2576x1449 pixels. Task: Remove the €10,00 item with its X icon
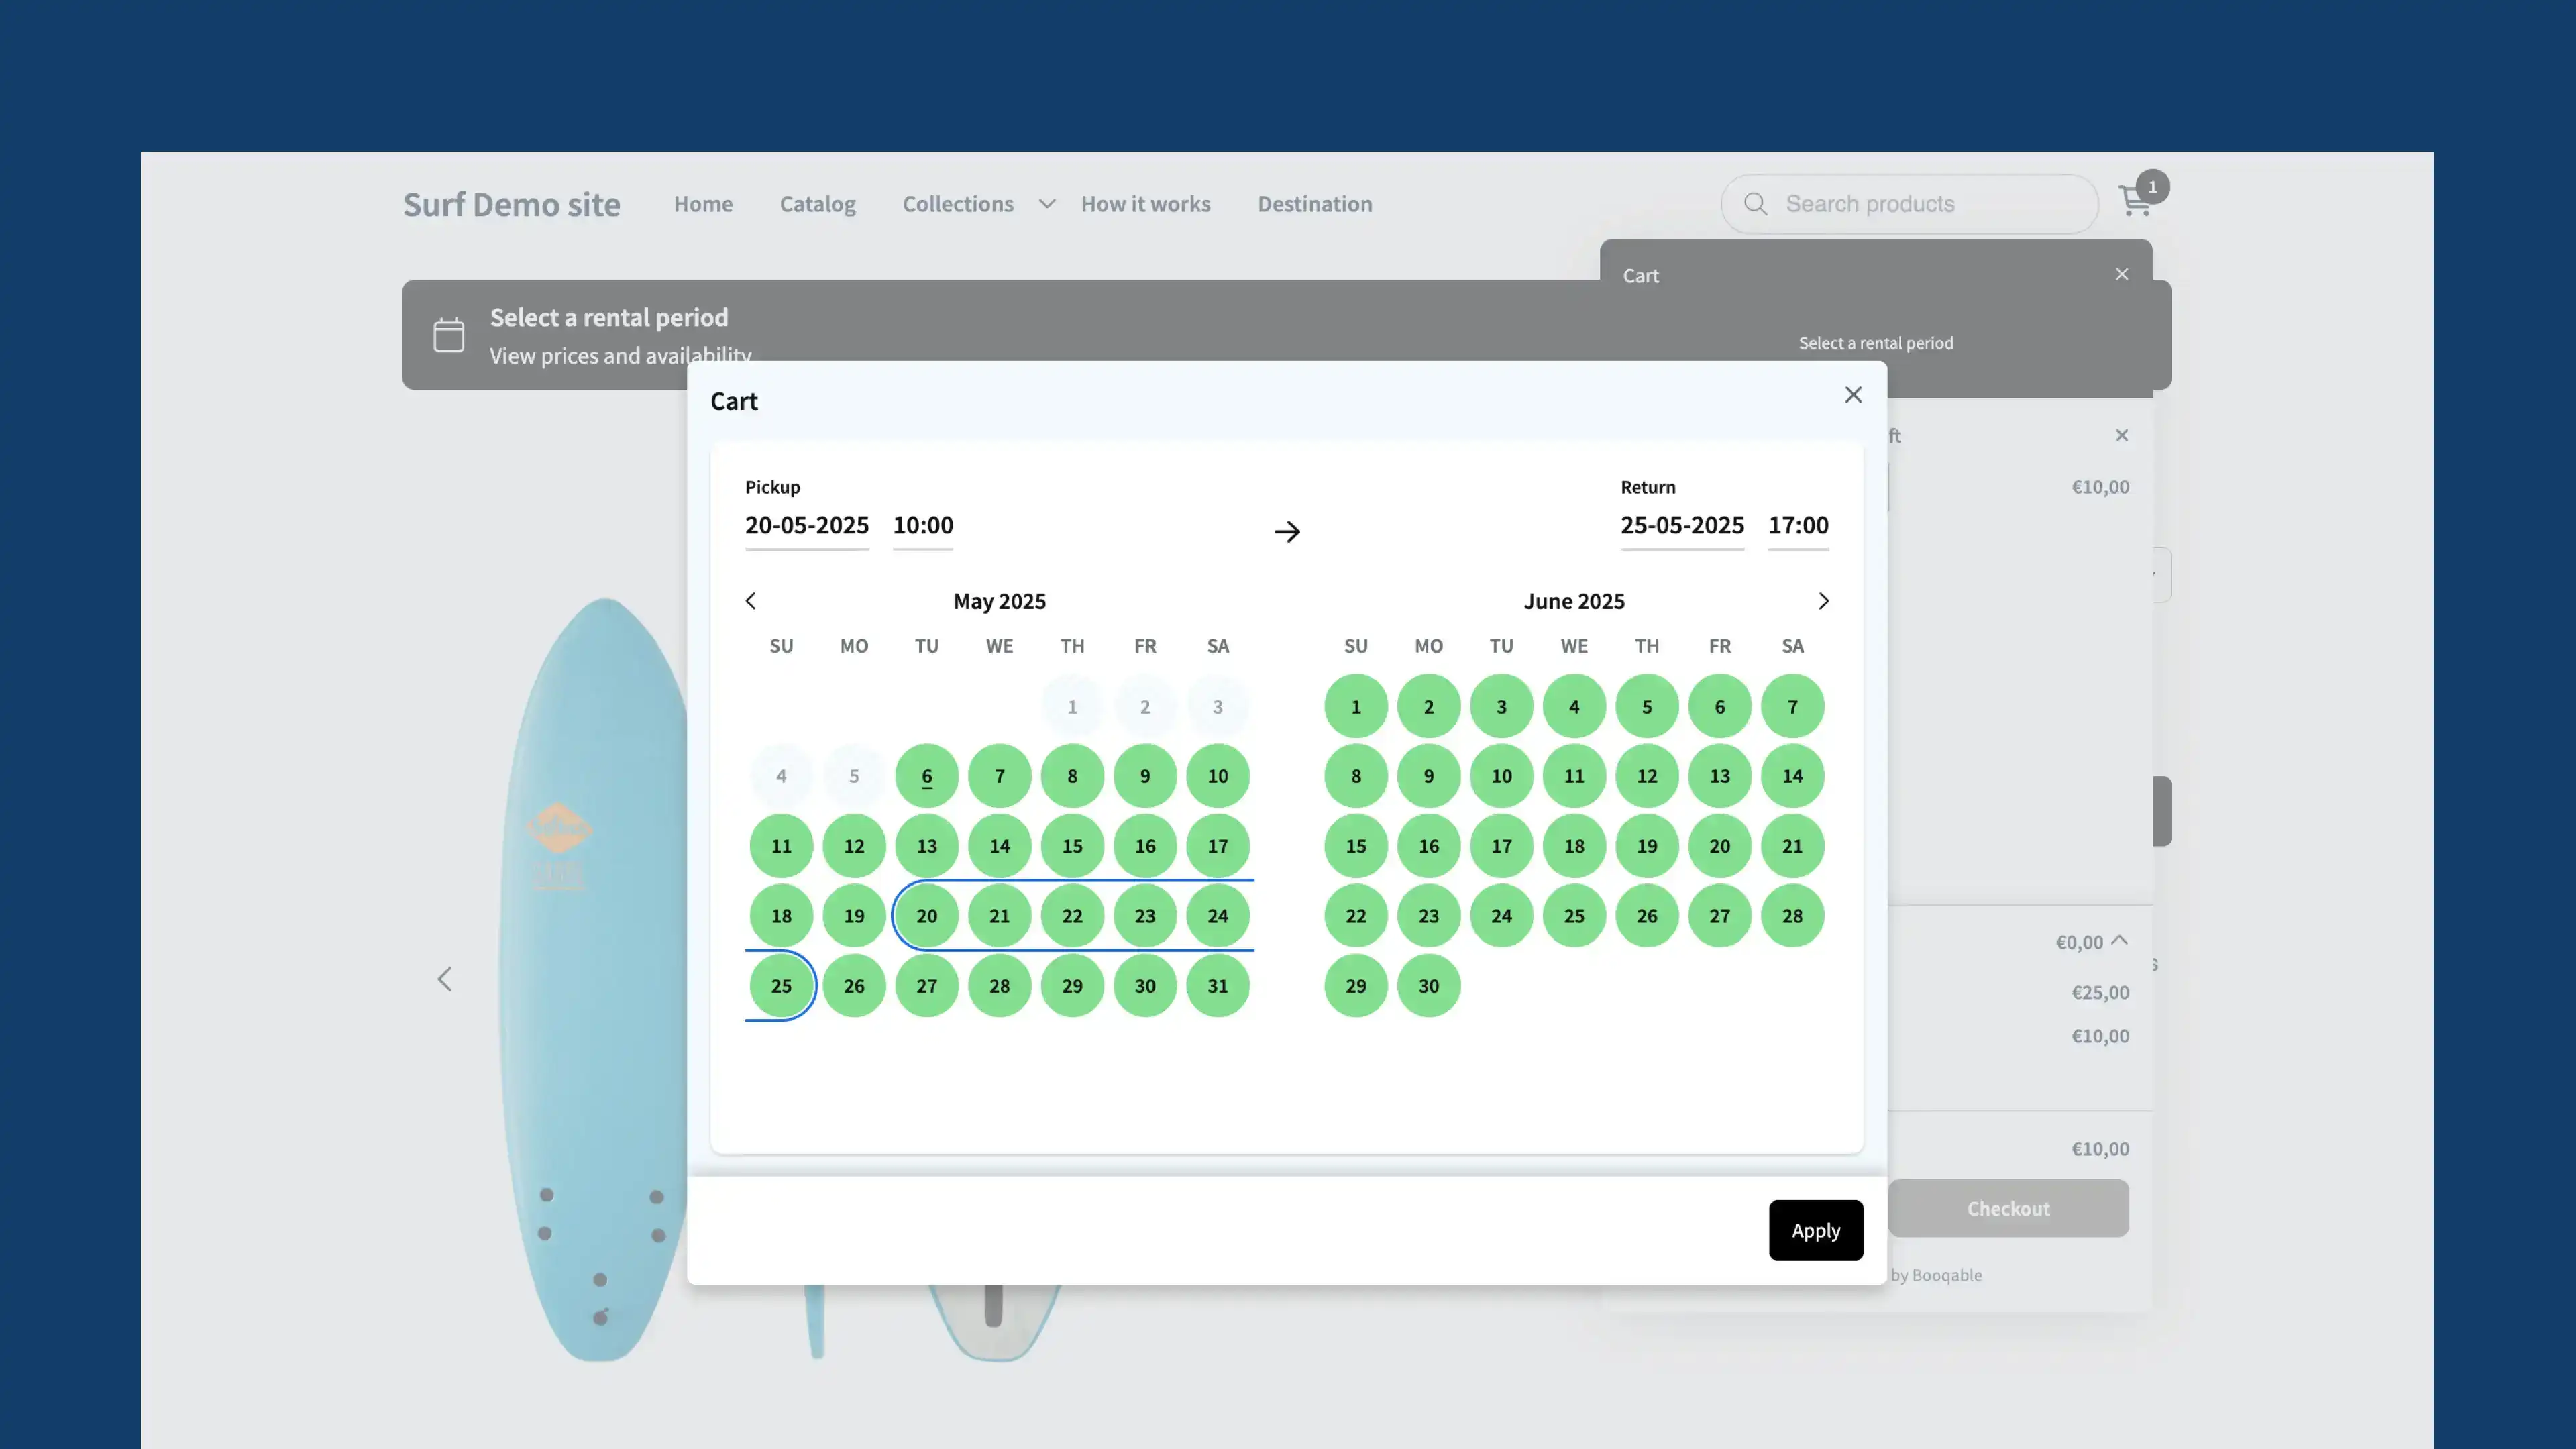point(2122,435)
